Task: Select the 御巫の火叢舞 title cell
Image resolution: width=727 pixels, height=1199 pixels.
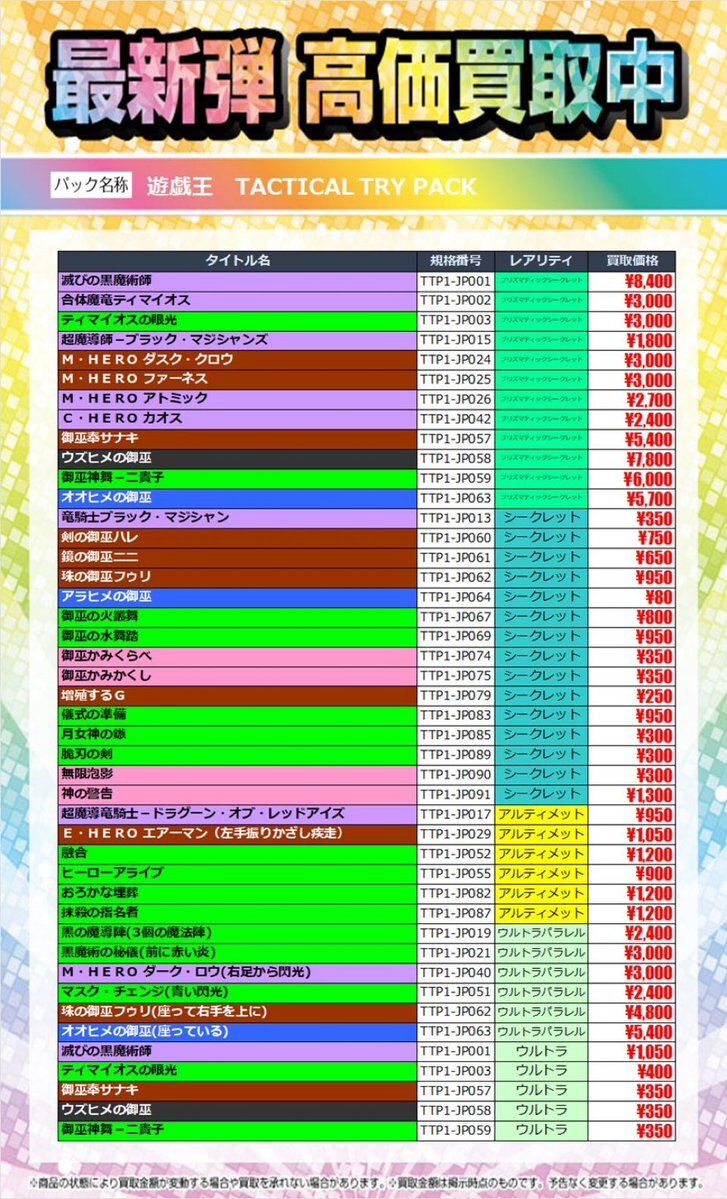Action: click(237, 616)
